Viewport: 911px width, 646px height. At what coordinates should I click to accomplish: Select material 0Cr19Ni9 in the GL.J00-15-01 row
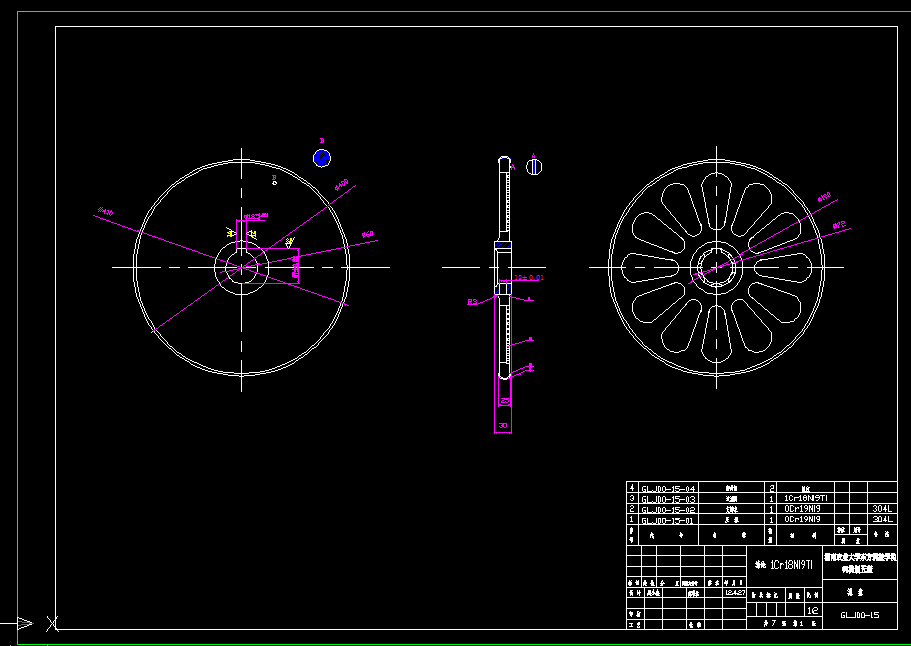[802, 519]
